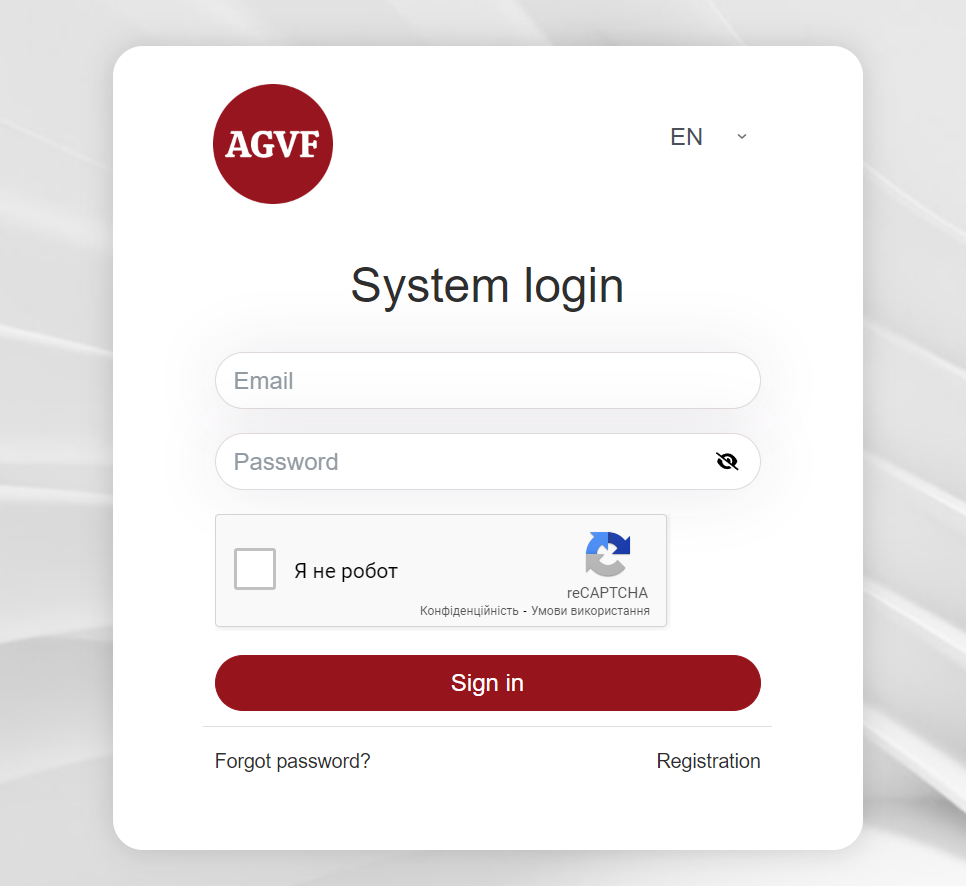This screenshot has width=966, height=886.
Task: Open the Forgot password? link
Action: click(293, 762)
